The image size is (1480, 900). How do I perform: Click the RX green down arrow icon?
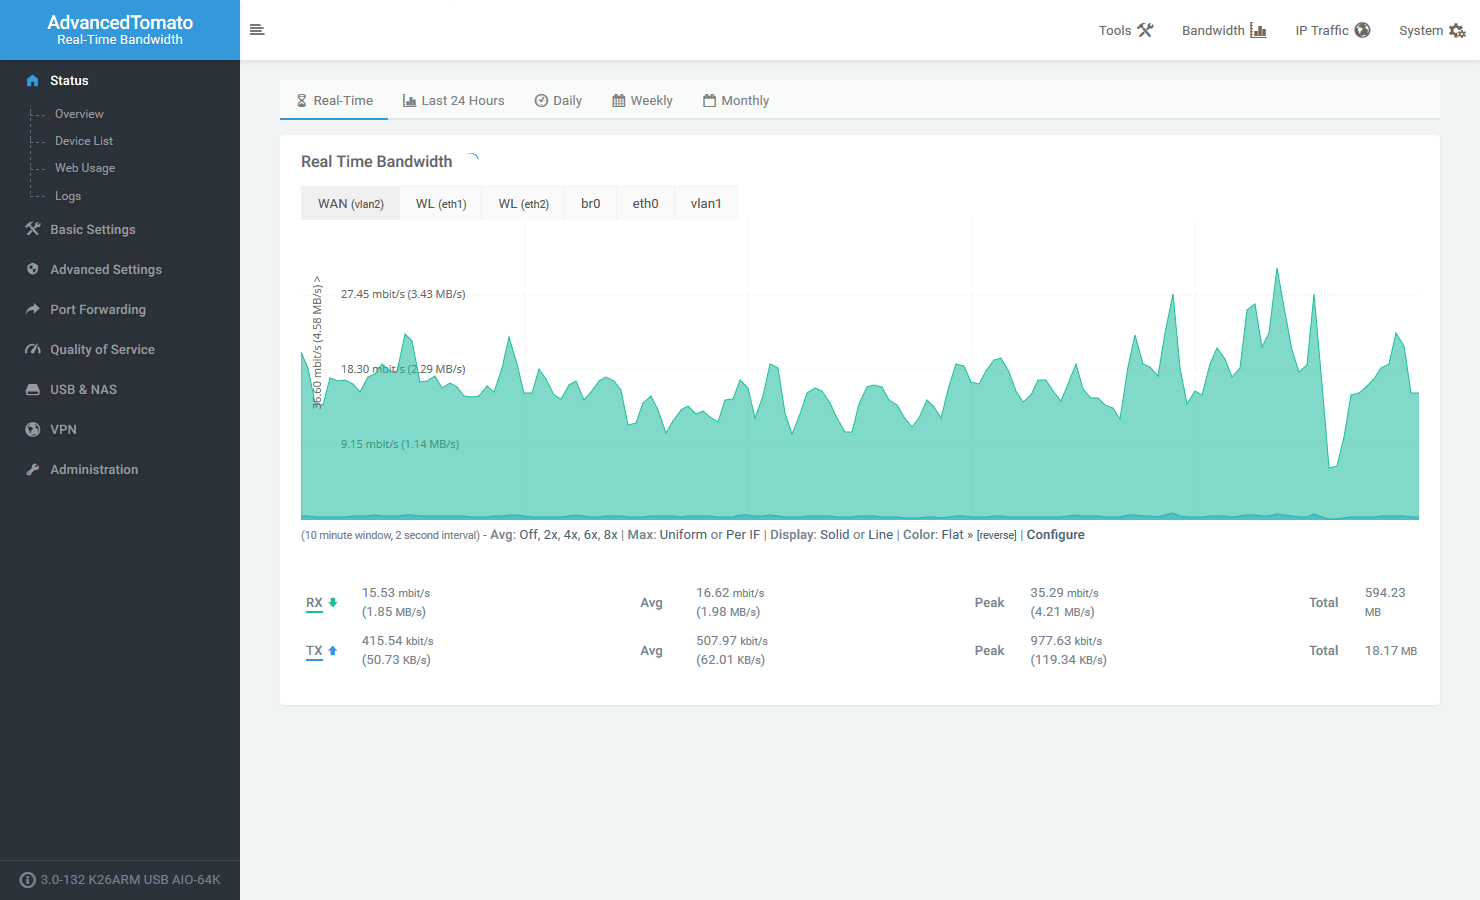[333, 602]
